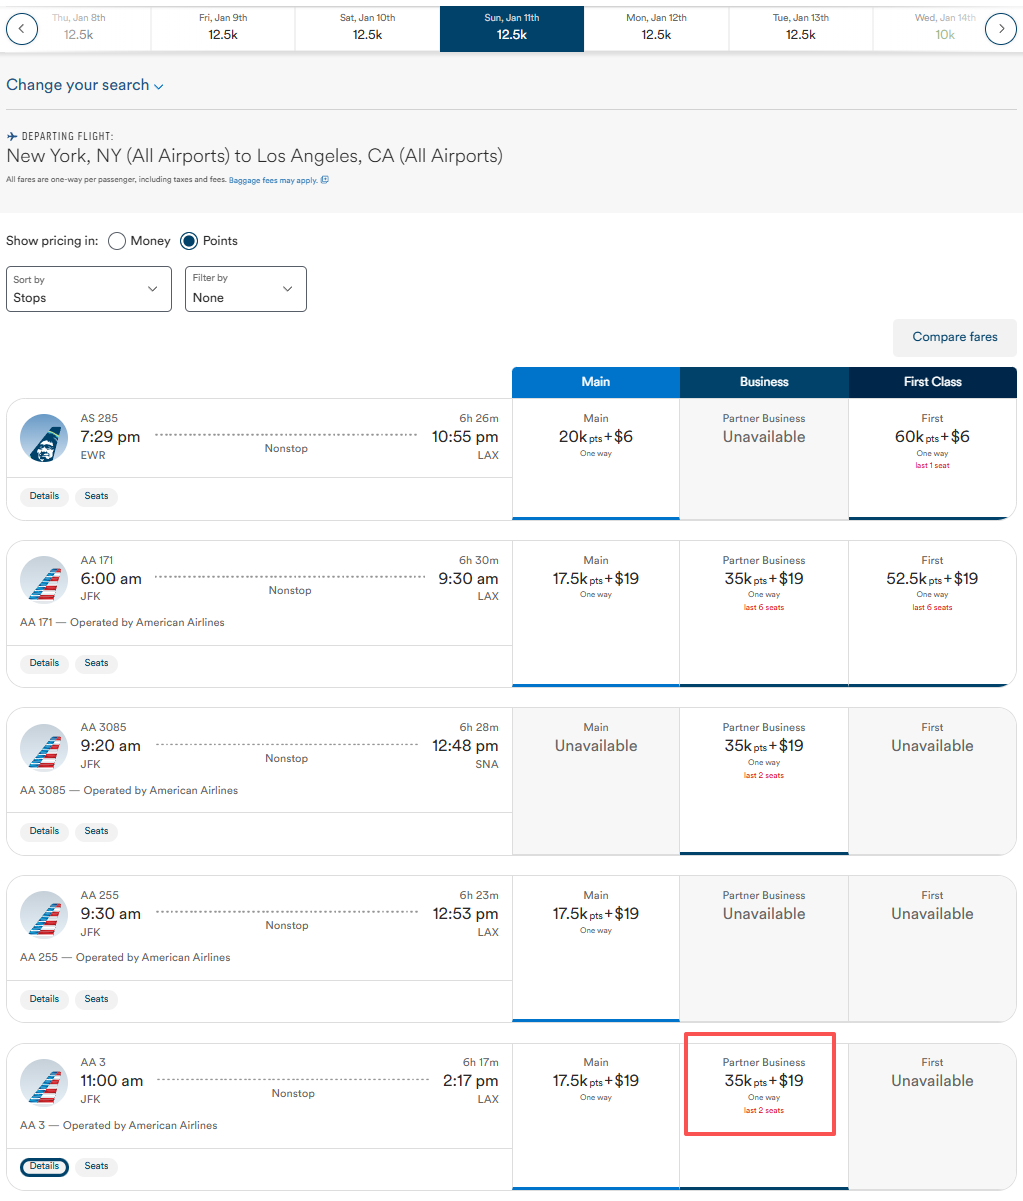This screenshot has width=1023, height=1201.
Task: Click the Compare fares button
Action: [954, 338]
